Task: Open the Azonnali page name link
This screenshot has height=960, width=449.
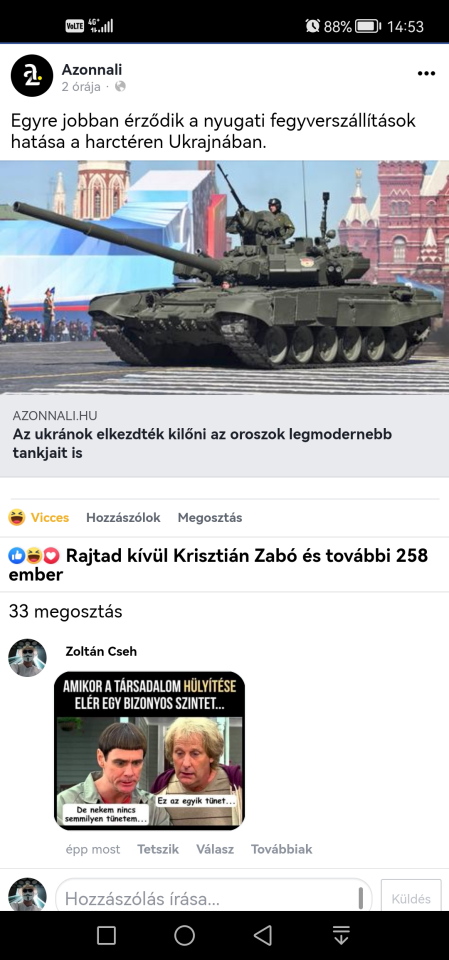Action: [92, 70]
